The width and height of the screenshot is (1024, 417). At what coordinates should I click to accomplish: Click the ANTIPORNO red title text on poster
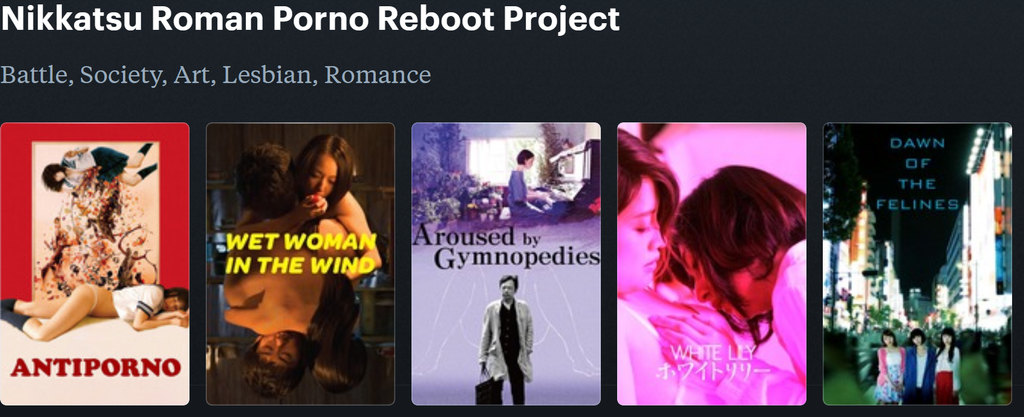pos(95,368)
